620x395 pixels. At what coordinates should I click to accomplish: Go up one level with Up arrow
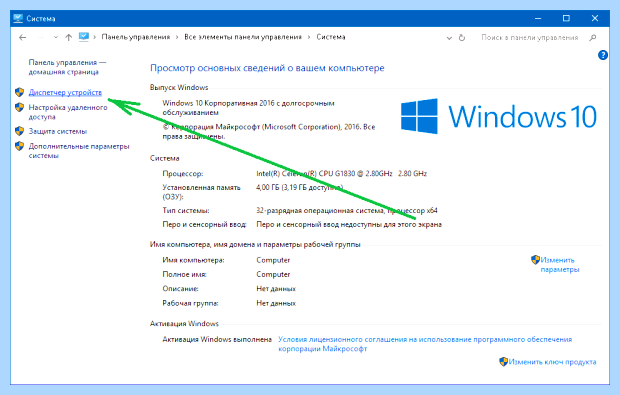point(69,38)
